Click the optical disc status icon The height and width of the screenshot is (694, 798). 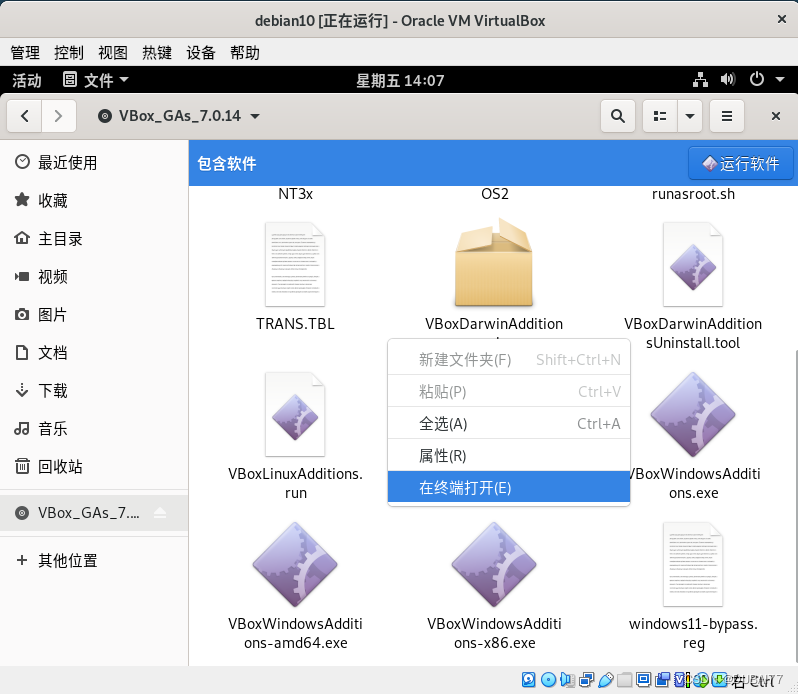point(548,679)
